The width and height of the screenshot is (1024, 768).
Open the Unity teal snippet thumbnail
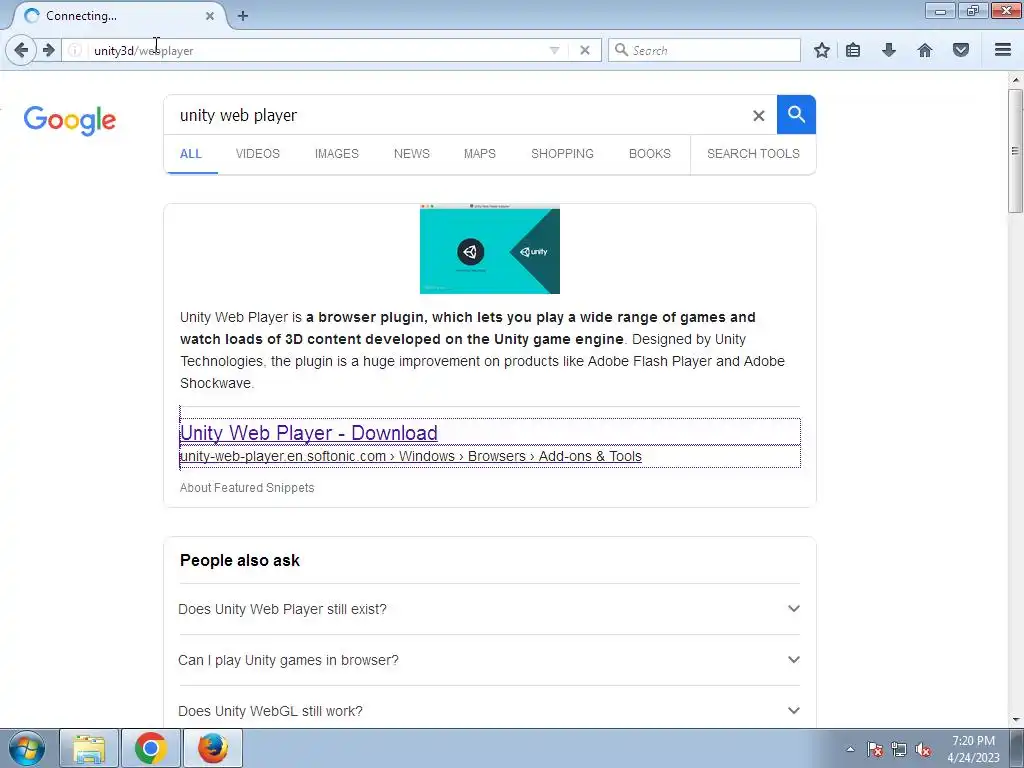(490, 249)
